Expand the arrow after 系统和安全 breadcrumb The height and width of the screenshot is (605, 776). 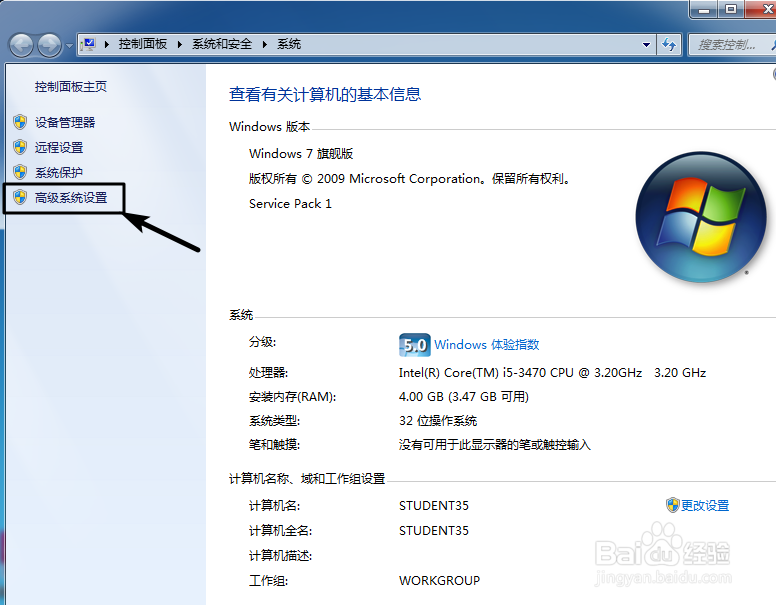coord(265,45)
